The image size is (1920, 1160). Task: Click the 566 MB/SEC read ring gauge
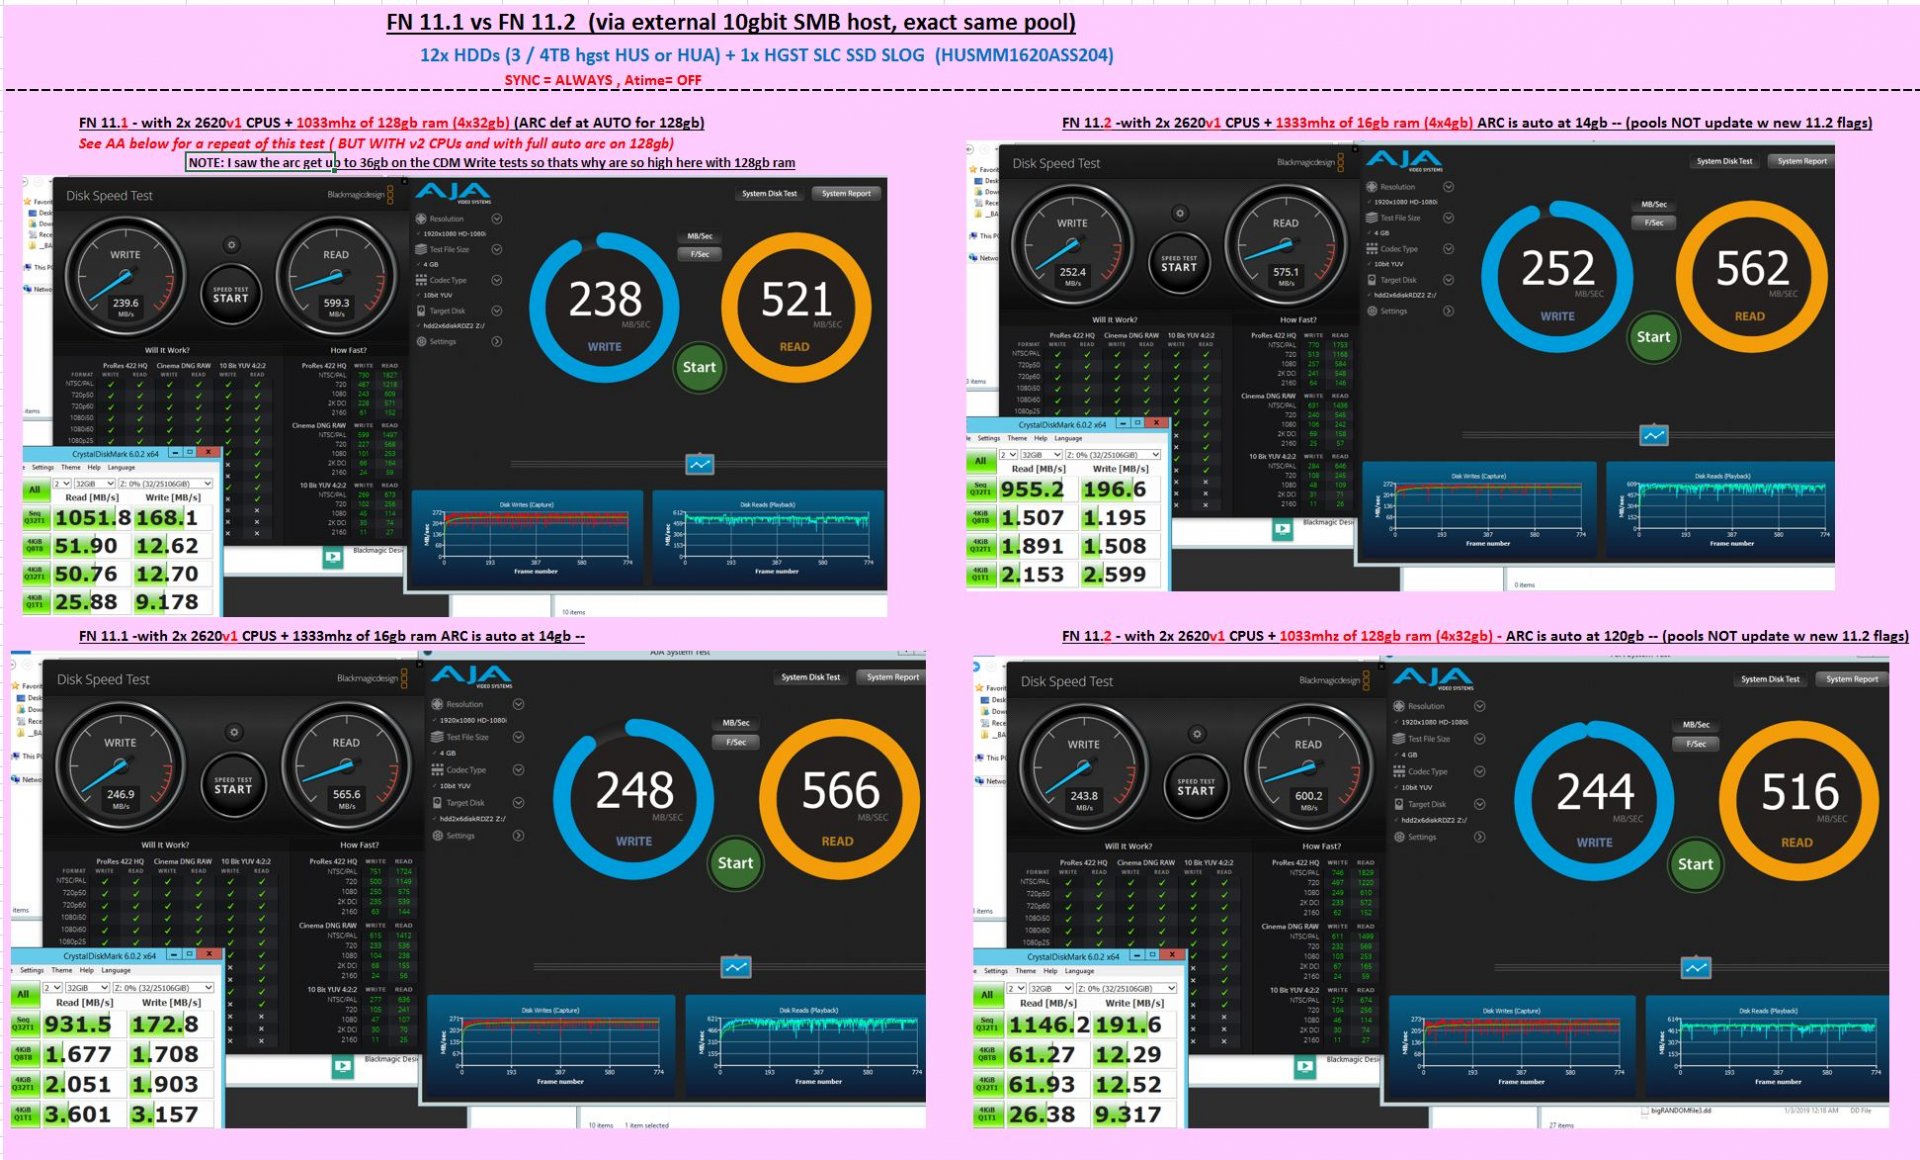pyautogui.click(x=840, y=797)
